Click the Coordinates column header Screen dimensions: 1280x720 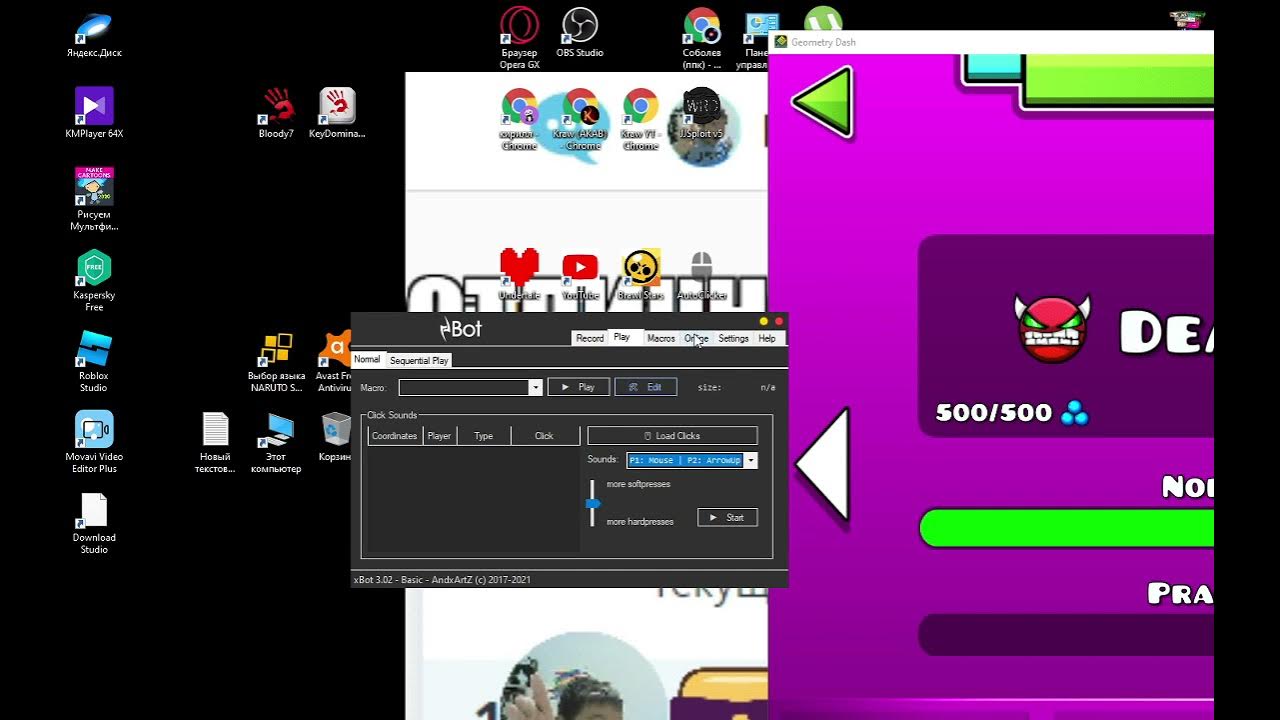(x=395, y=436)
